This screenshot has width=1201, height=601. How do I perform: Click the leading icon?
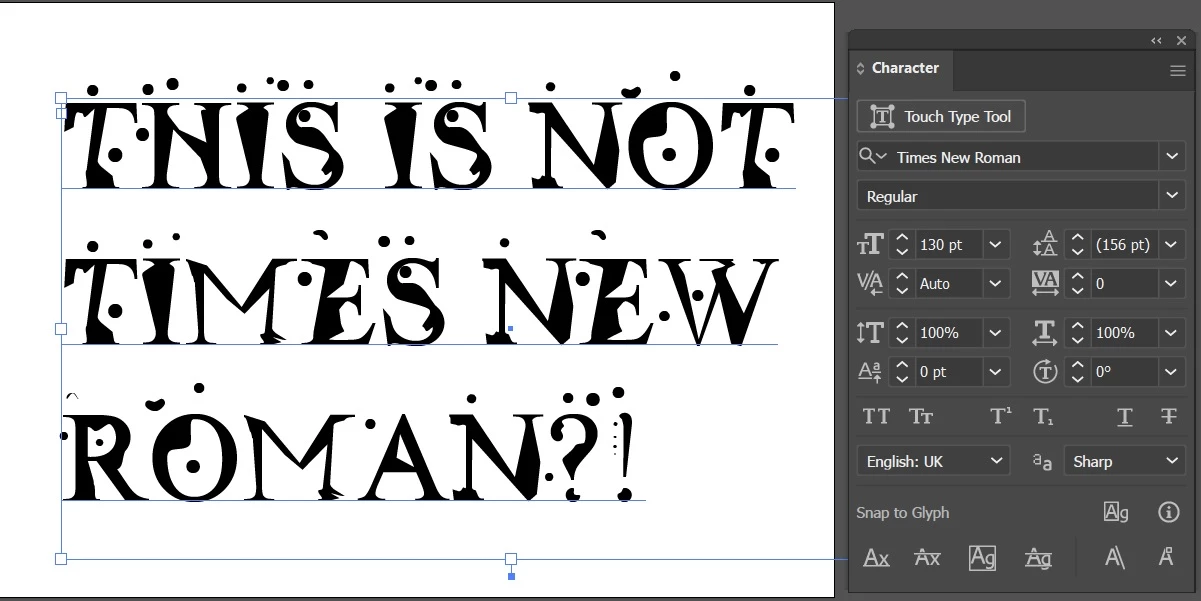coord(1045,244)
